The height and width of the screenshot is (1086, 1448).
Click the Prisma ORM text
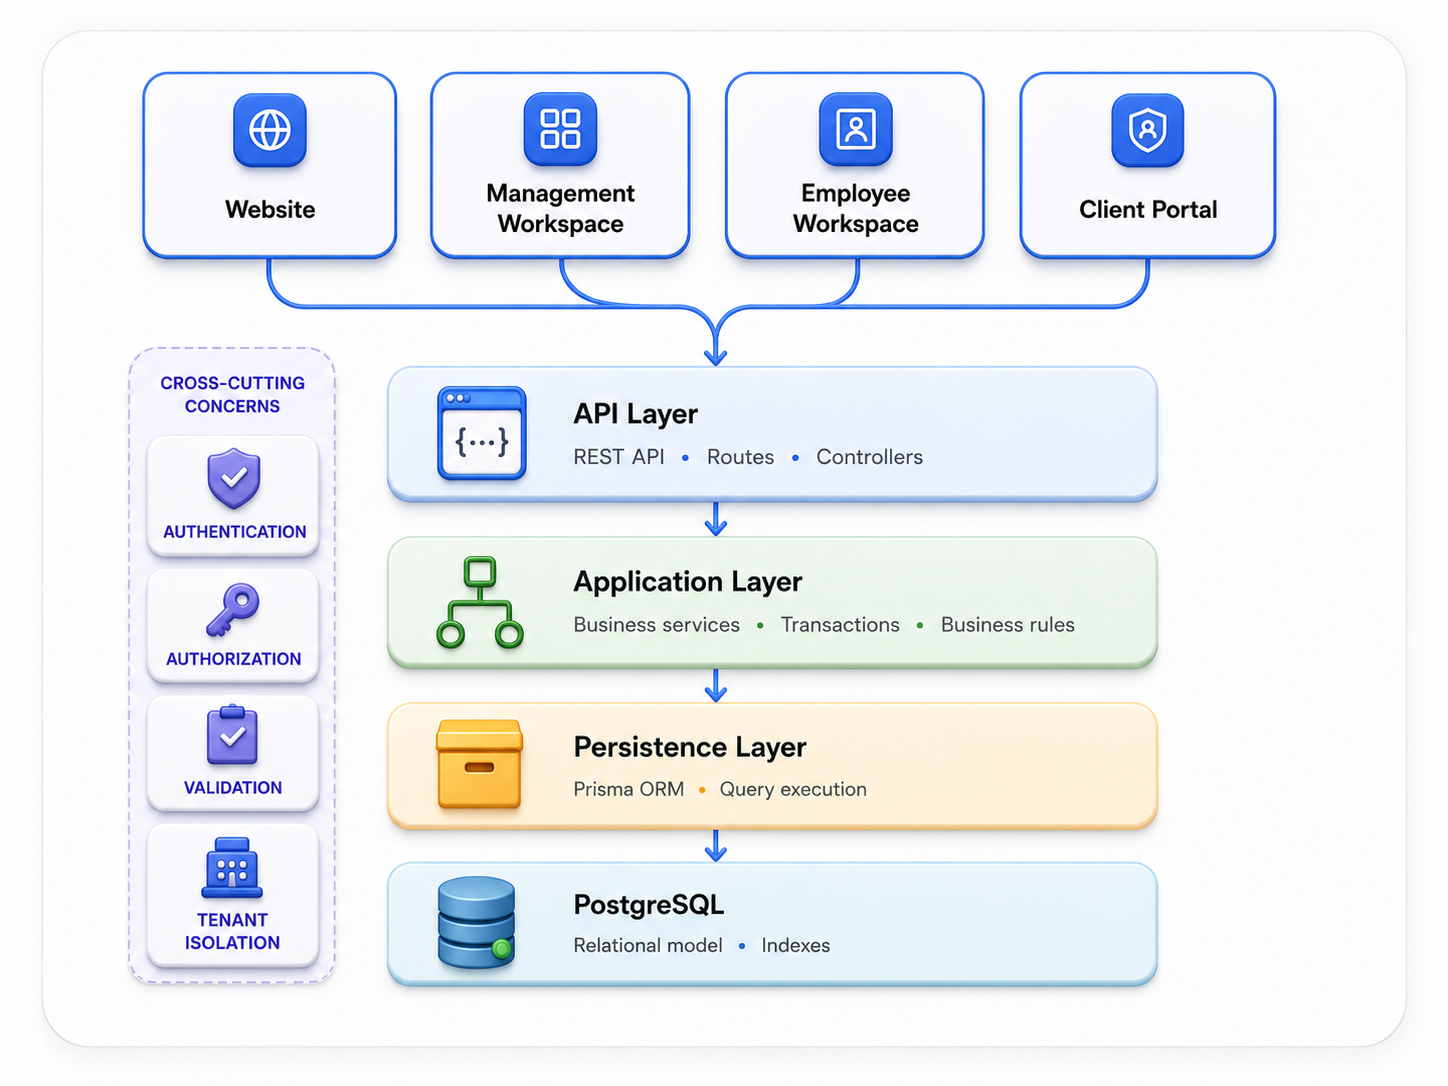point(629,789)
